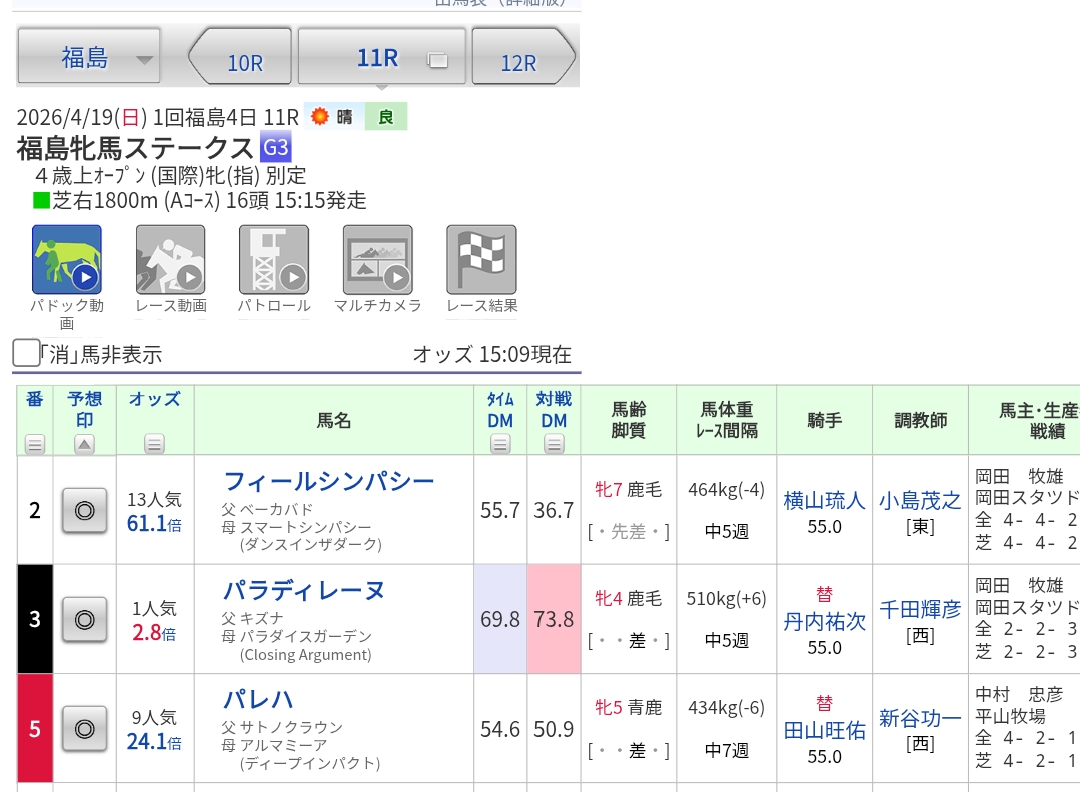Open jockey 横山琉人 profile link
Image resolution: width=1080 pixels, height=792 pixels.
pyautogui.click(x=824, y=501)
